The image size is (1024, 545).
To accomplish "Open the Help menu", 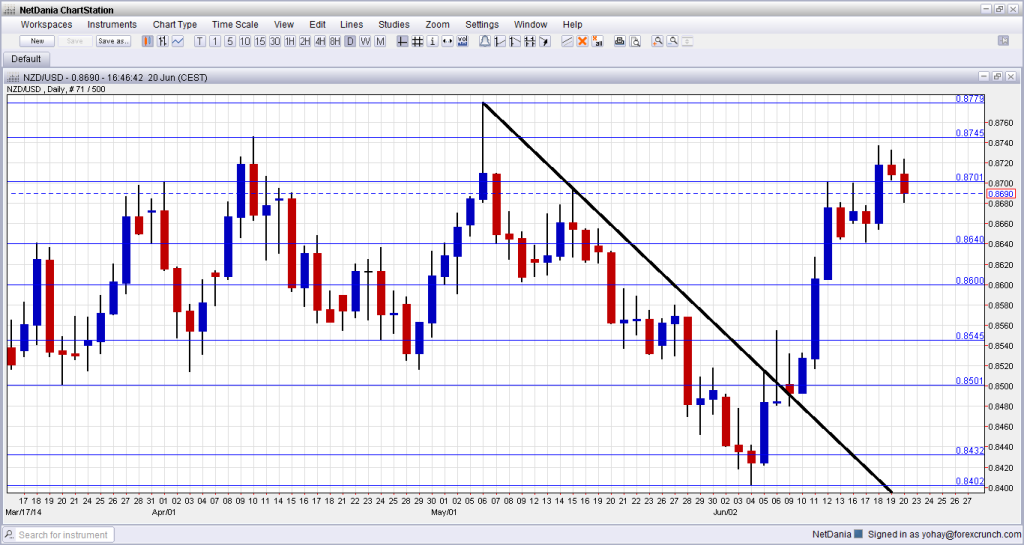I will [572, 24].
